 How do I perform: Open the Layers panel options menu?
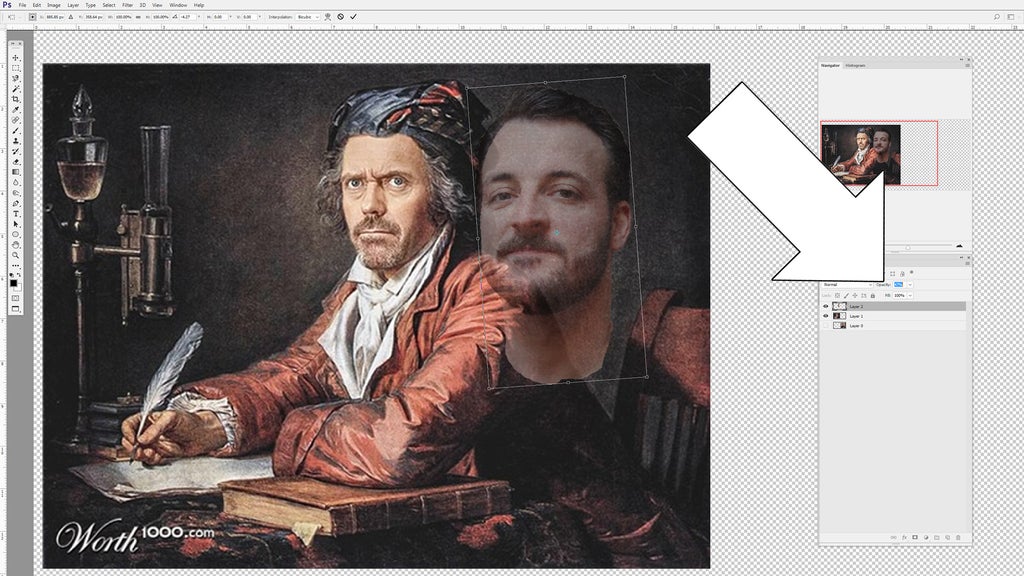[967, 263]
